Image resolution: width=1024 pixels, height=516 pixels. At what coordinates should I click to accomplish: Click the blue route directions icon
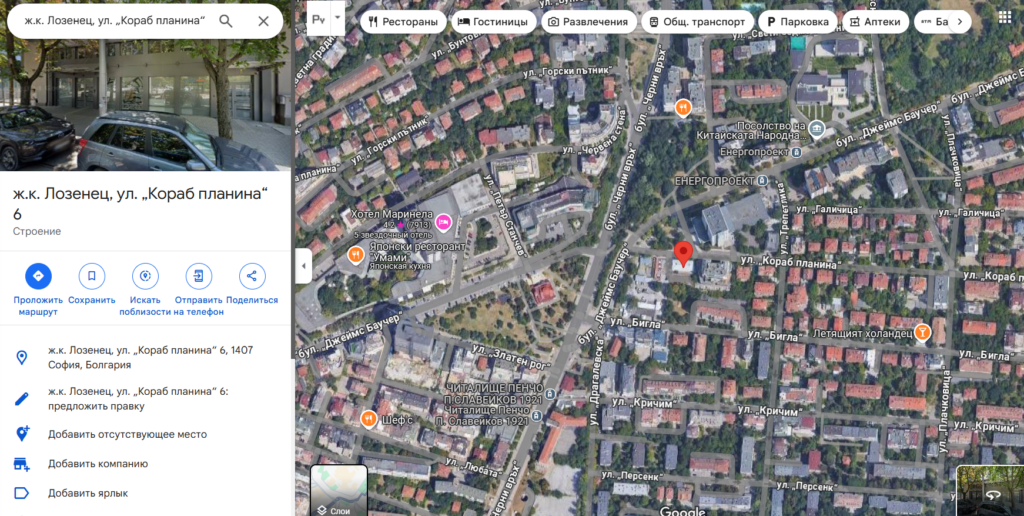(38, 276)
